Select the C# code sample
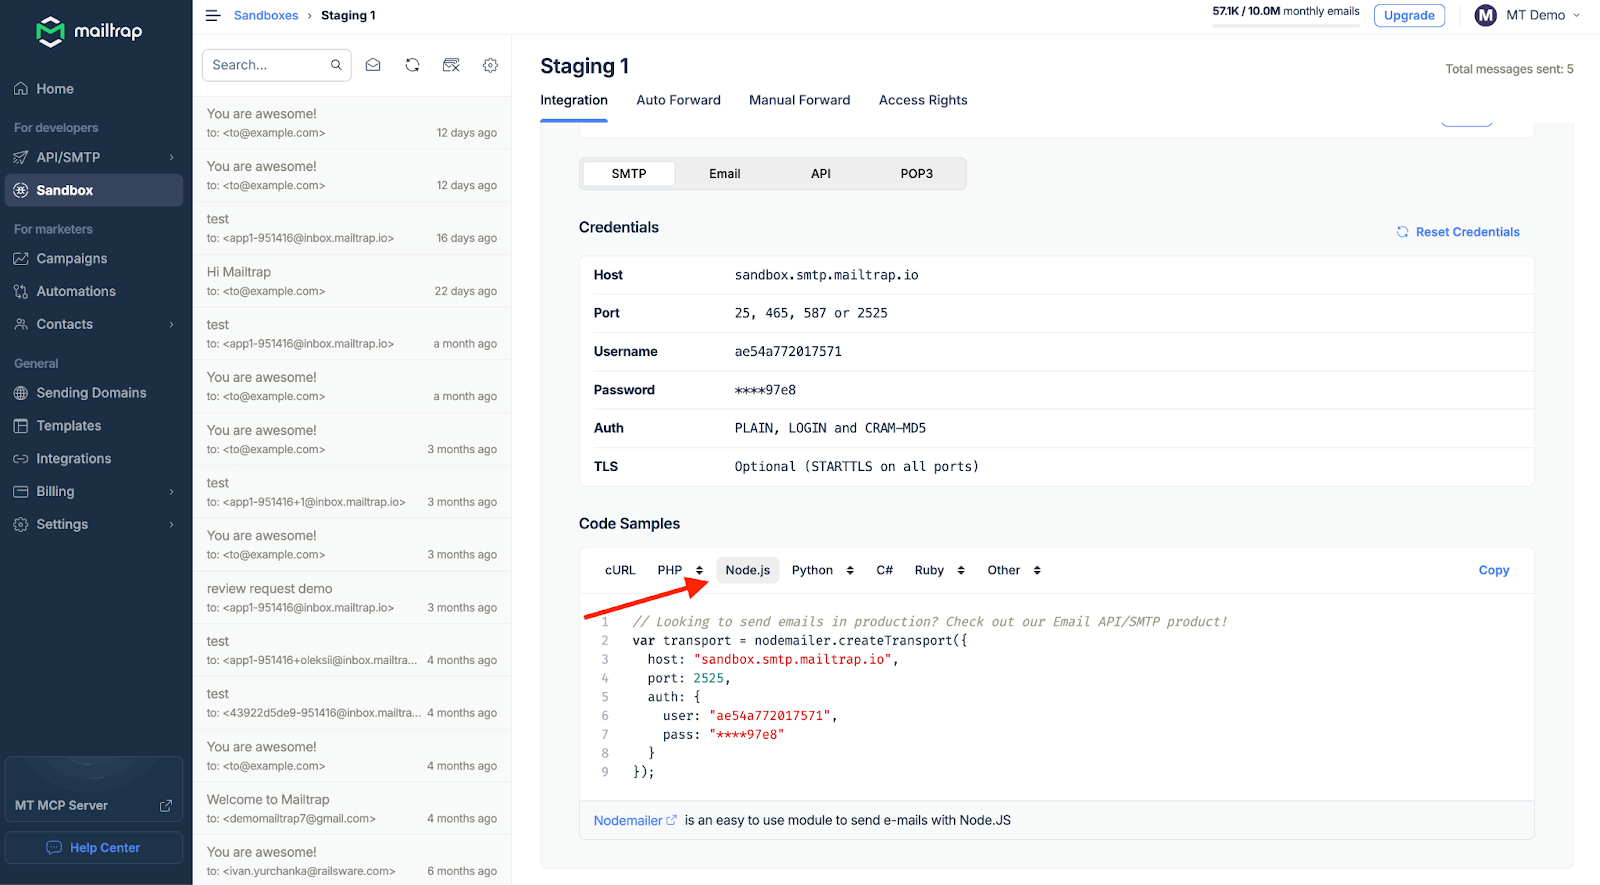1600x885 pixels. 885,570
